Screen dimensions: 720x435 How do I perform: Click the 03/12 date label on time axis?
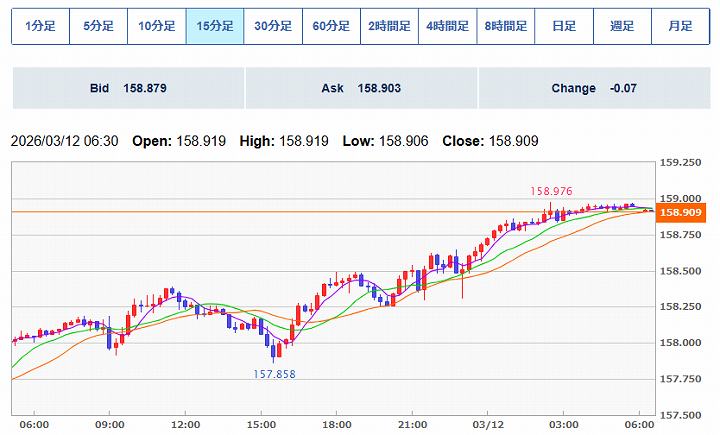pos(500,424)
